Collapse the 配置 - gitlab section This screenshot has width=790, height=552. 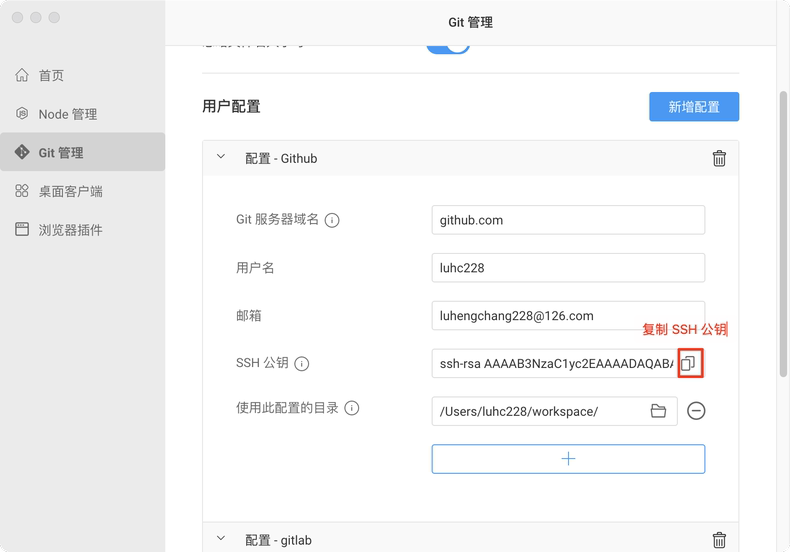(x=221, y=538)
